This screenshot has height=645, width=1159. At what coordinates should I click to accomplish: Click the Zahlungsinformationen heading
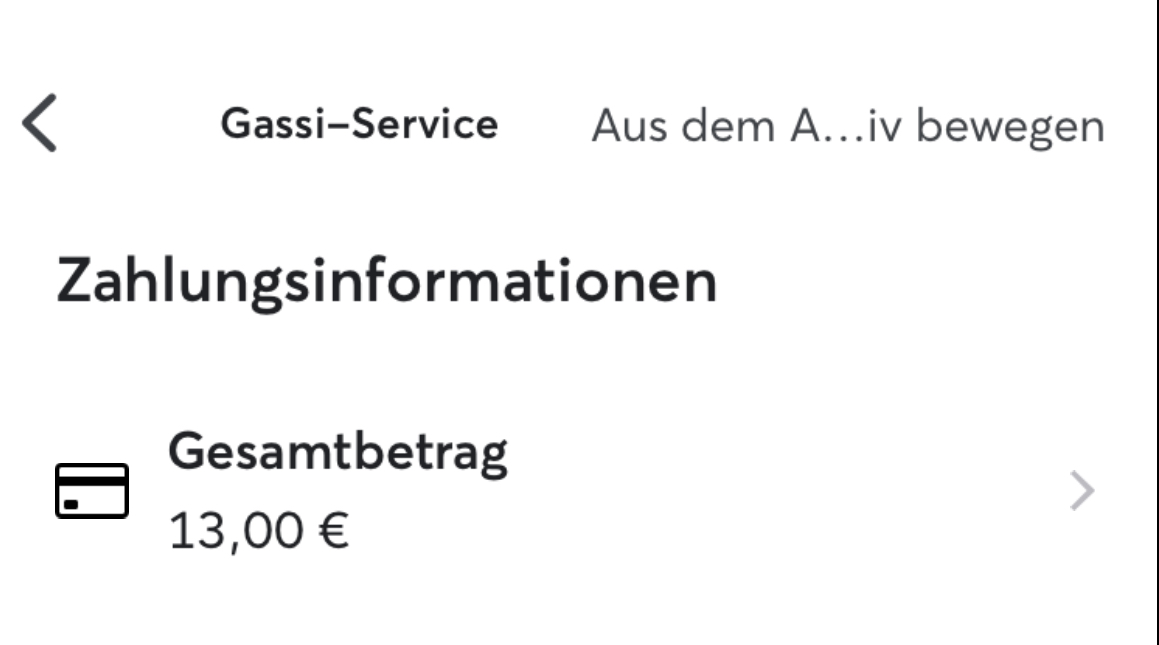[387, 282]
